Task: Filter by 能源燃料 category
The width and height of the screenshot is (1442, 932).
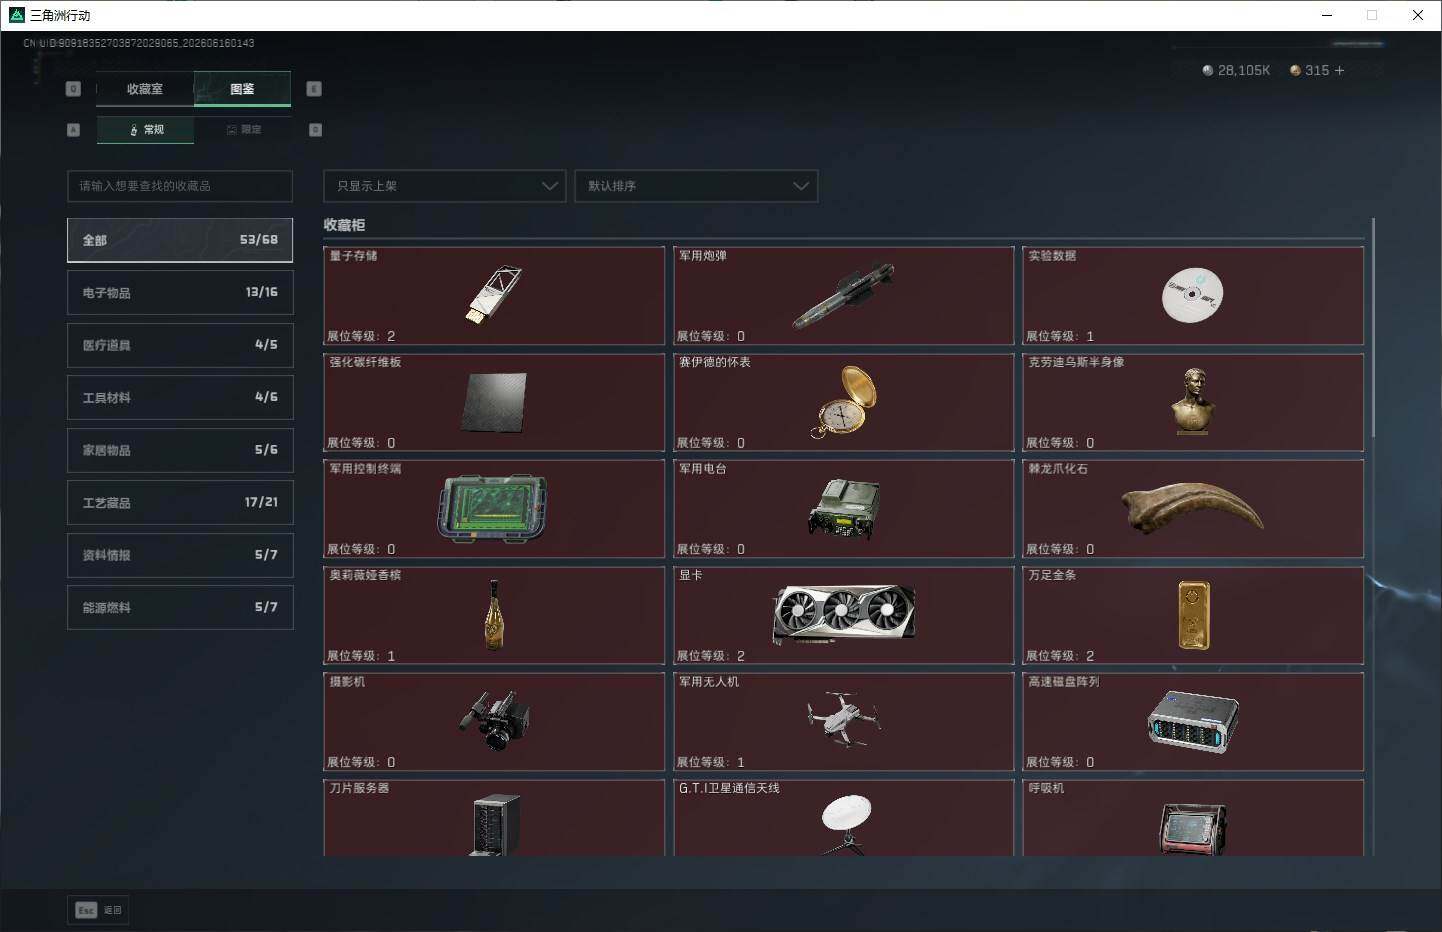Action: [180, 607]
